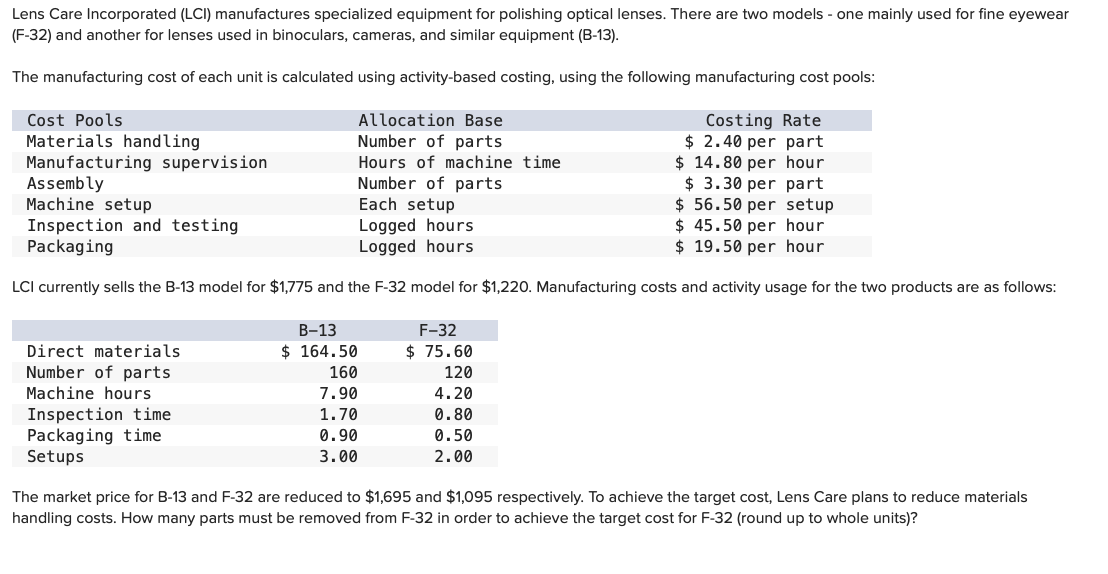
Task: Click the '0.50' packaging time value
Action: 454,435
